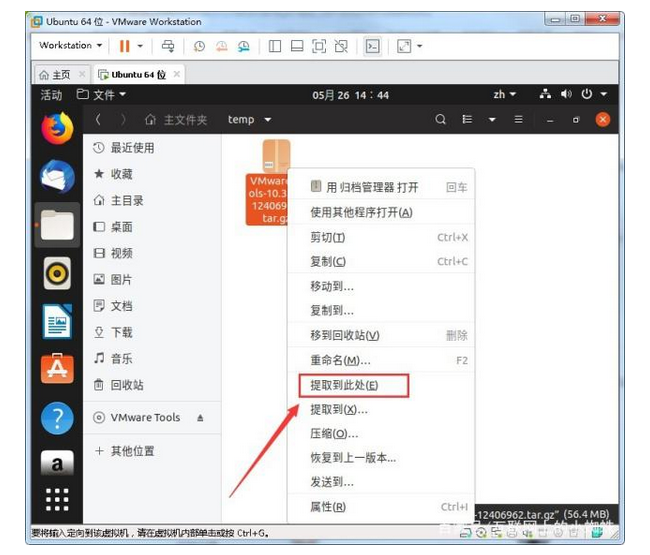The width and height of the screenshot is (650, 555).
Task: Launch Rhythmbox from the dock
Action: [57, 274]
